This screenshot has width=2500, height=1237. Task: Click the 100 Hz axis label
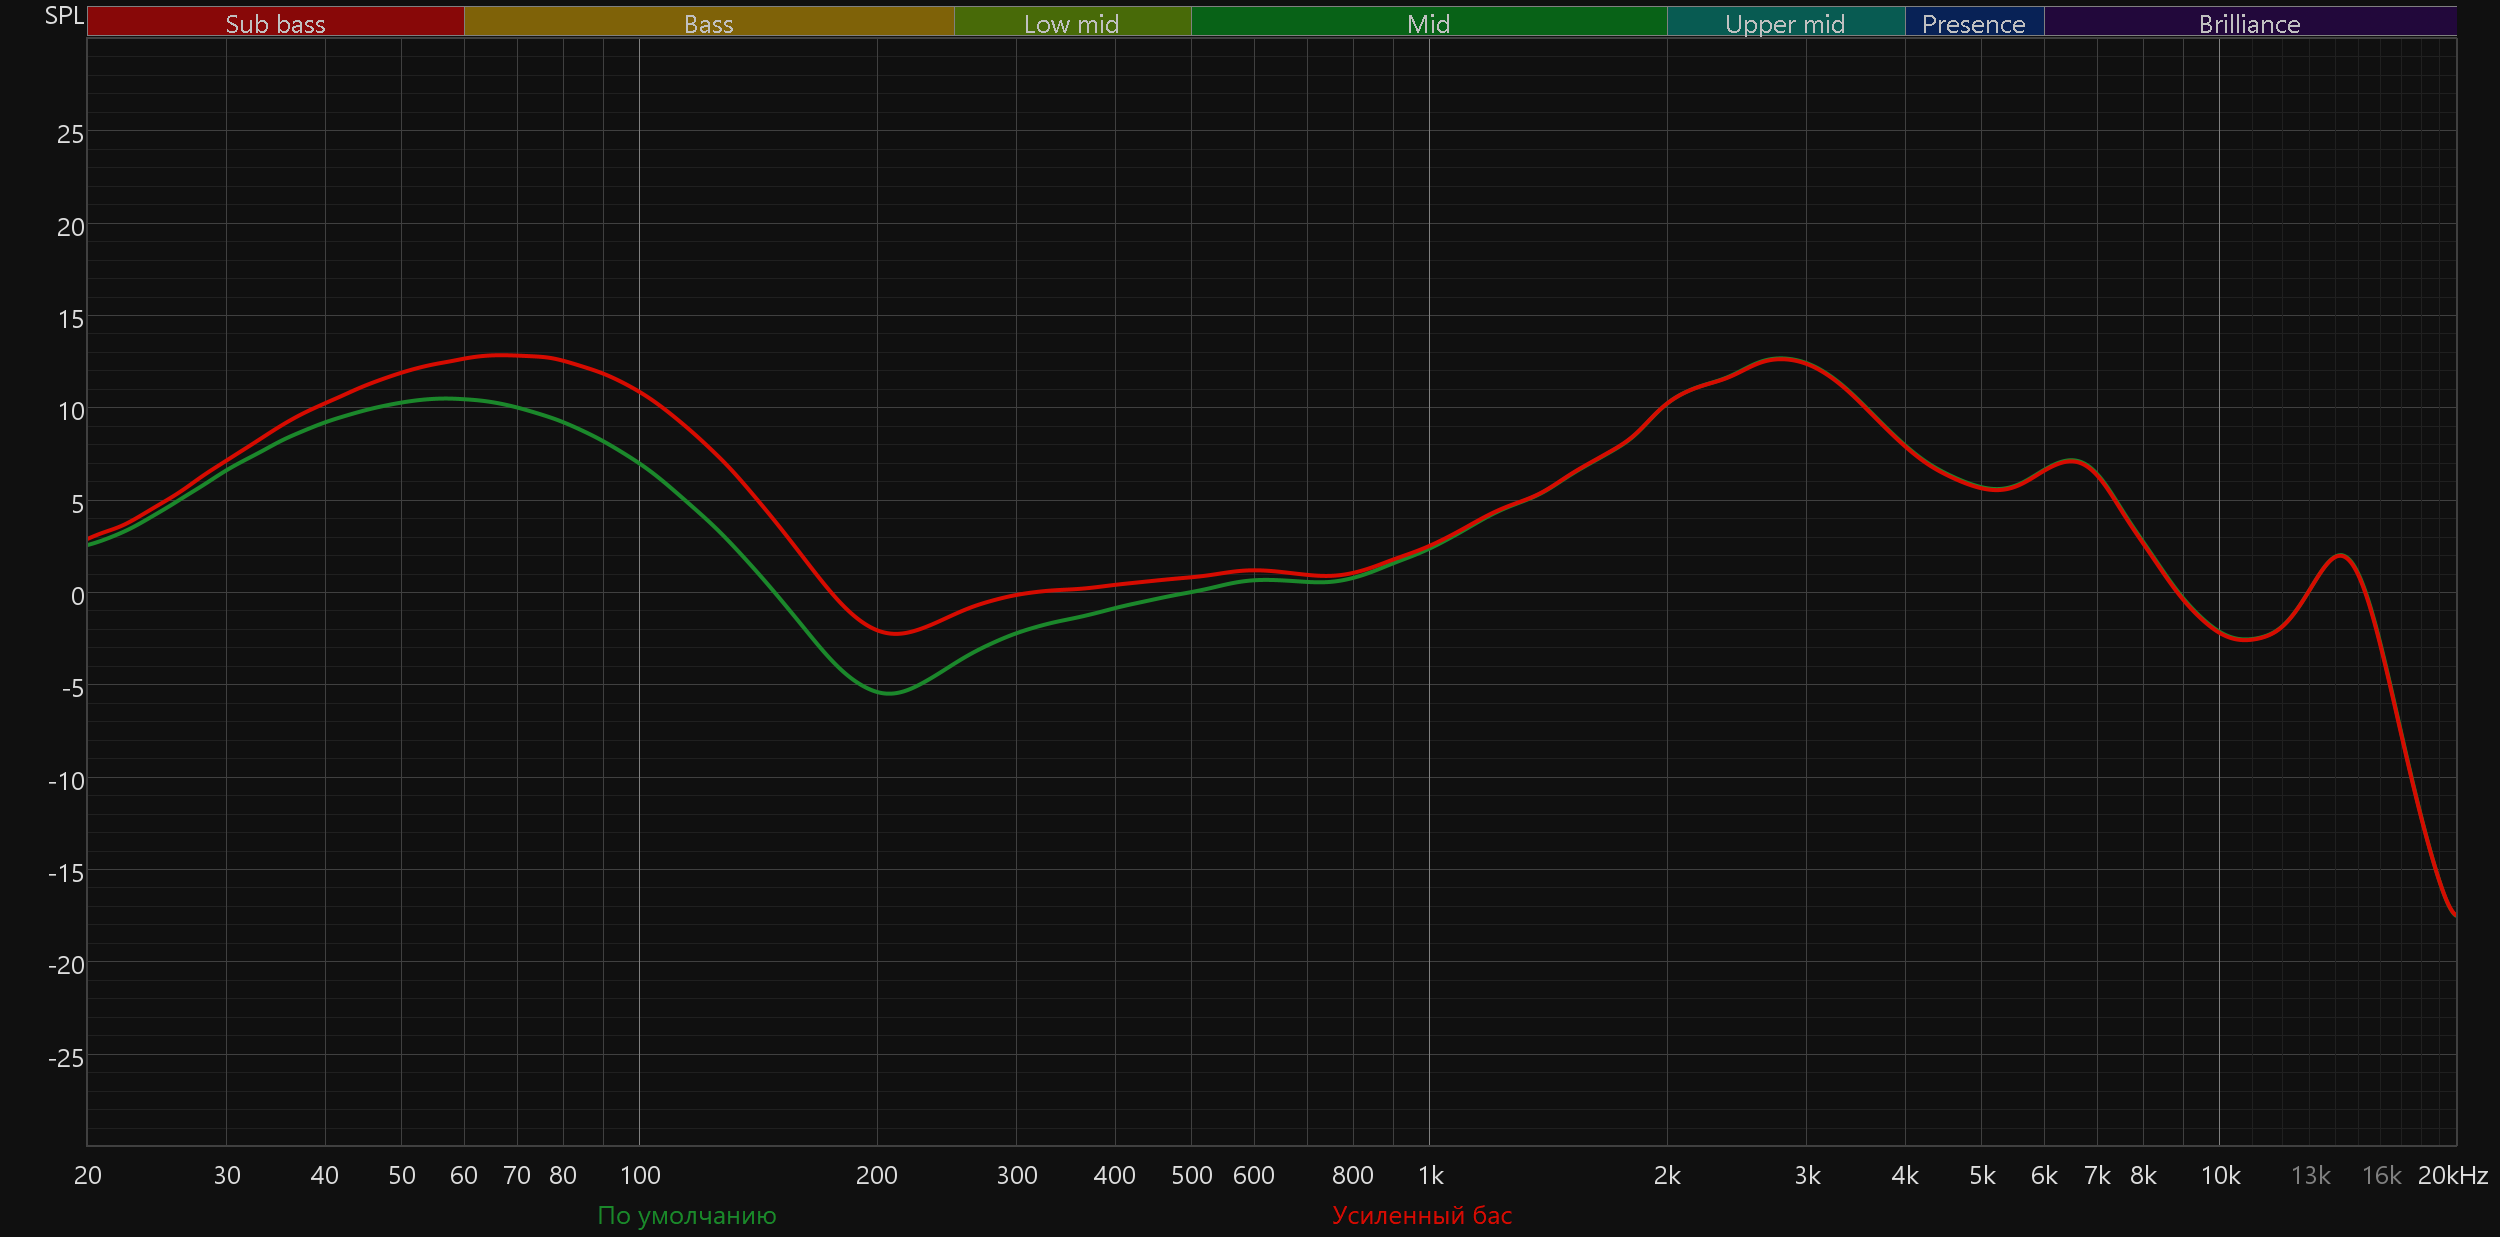click(640, 1175)
